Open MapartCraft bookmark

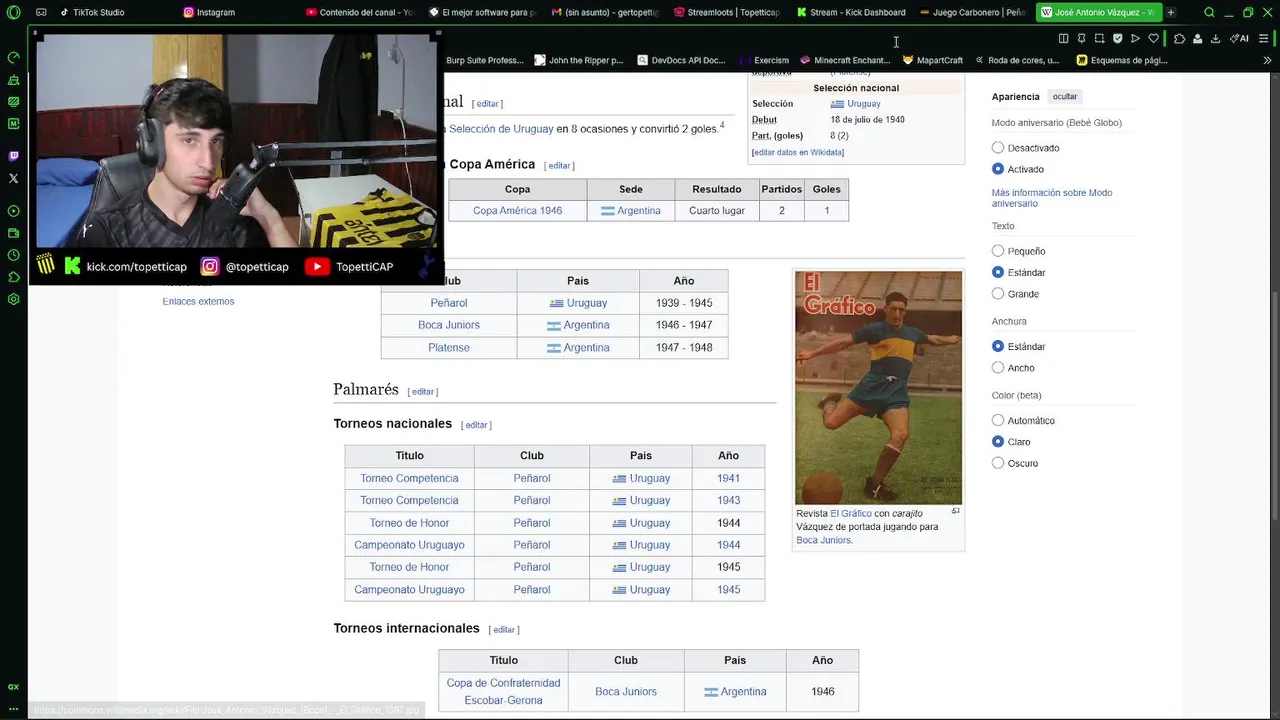pos(932,60)
